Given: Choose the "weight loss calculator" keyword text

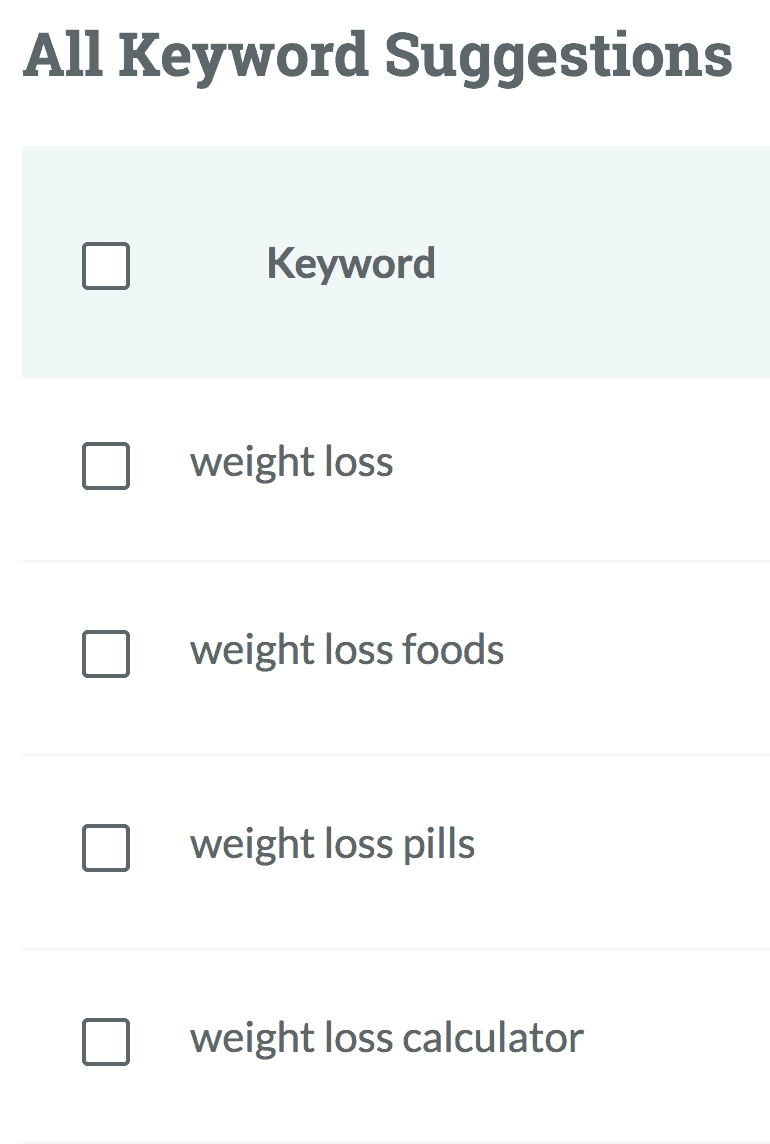Looking at the screenshot, I should tap(387, 1038).
